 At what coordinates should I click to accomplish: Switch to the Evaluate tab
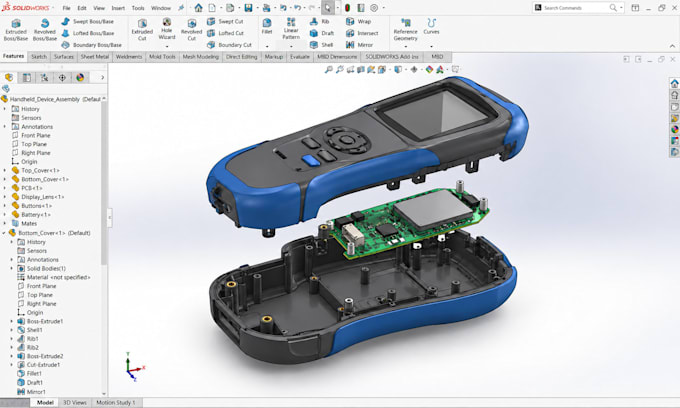click(x=300, y=57)
